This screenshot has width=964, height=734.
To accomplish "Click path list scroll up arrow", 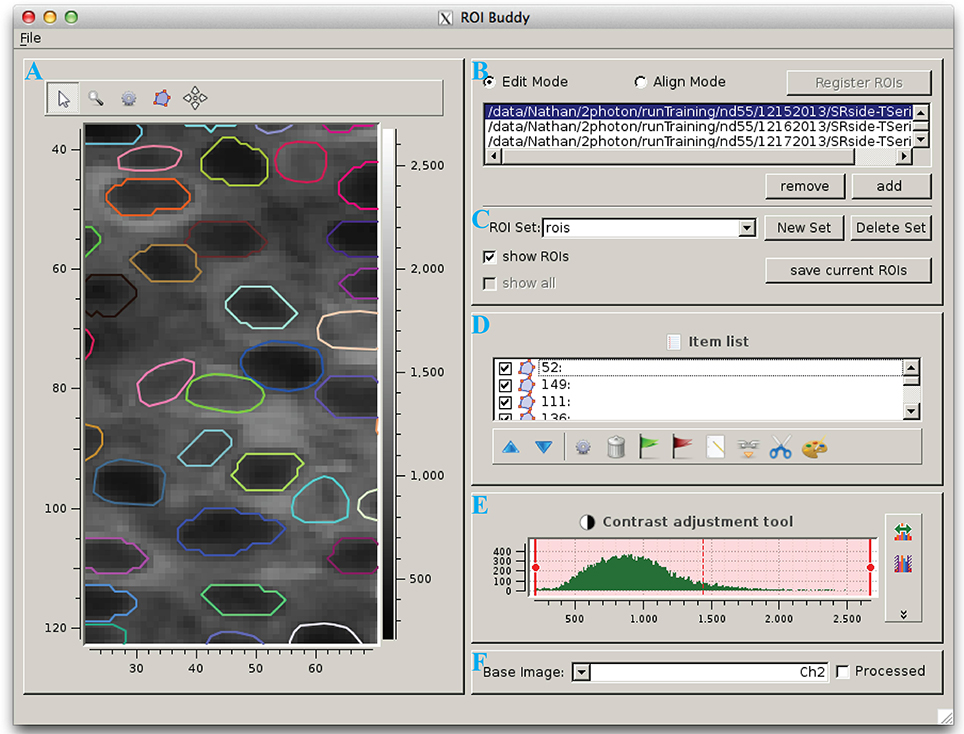I will [920, 112].
